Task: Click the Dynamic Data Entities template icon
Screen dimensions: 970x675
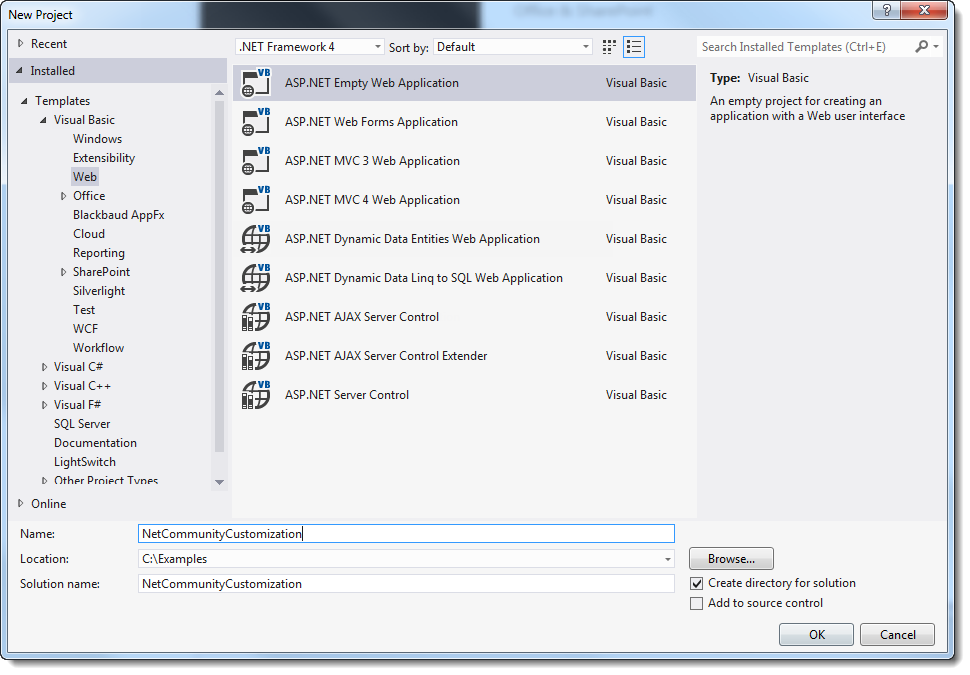Action: coord(255,239)
